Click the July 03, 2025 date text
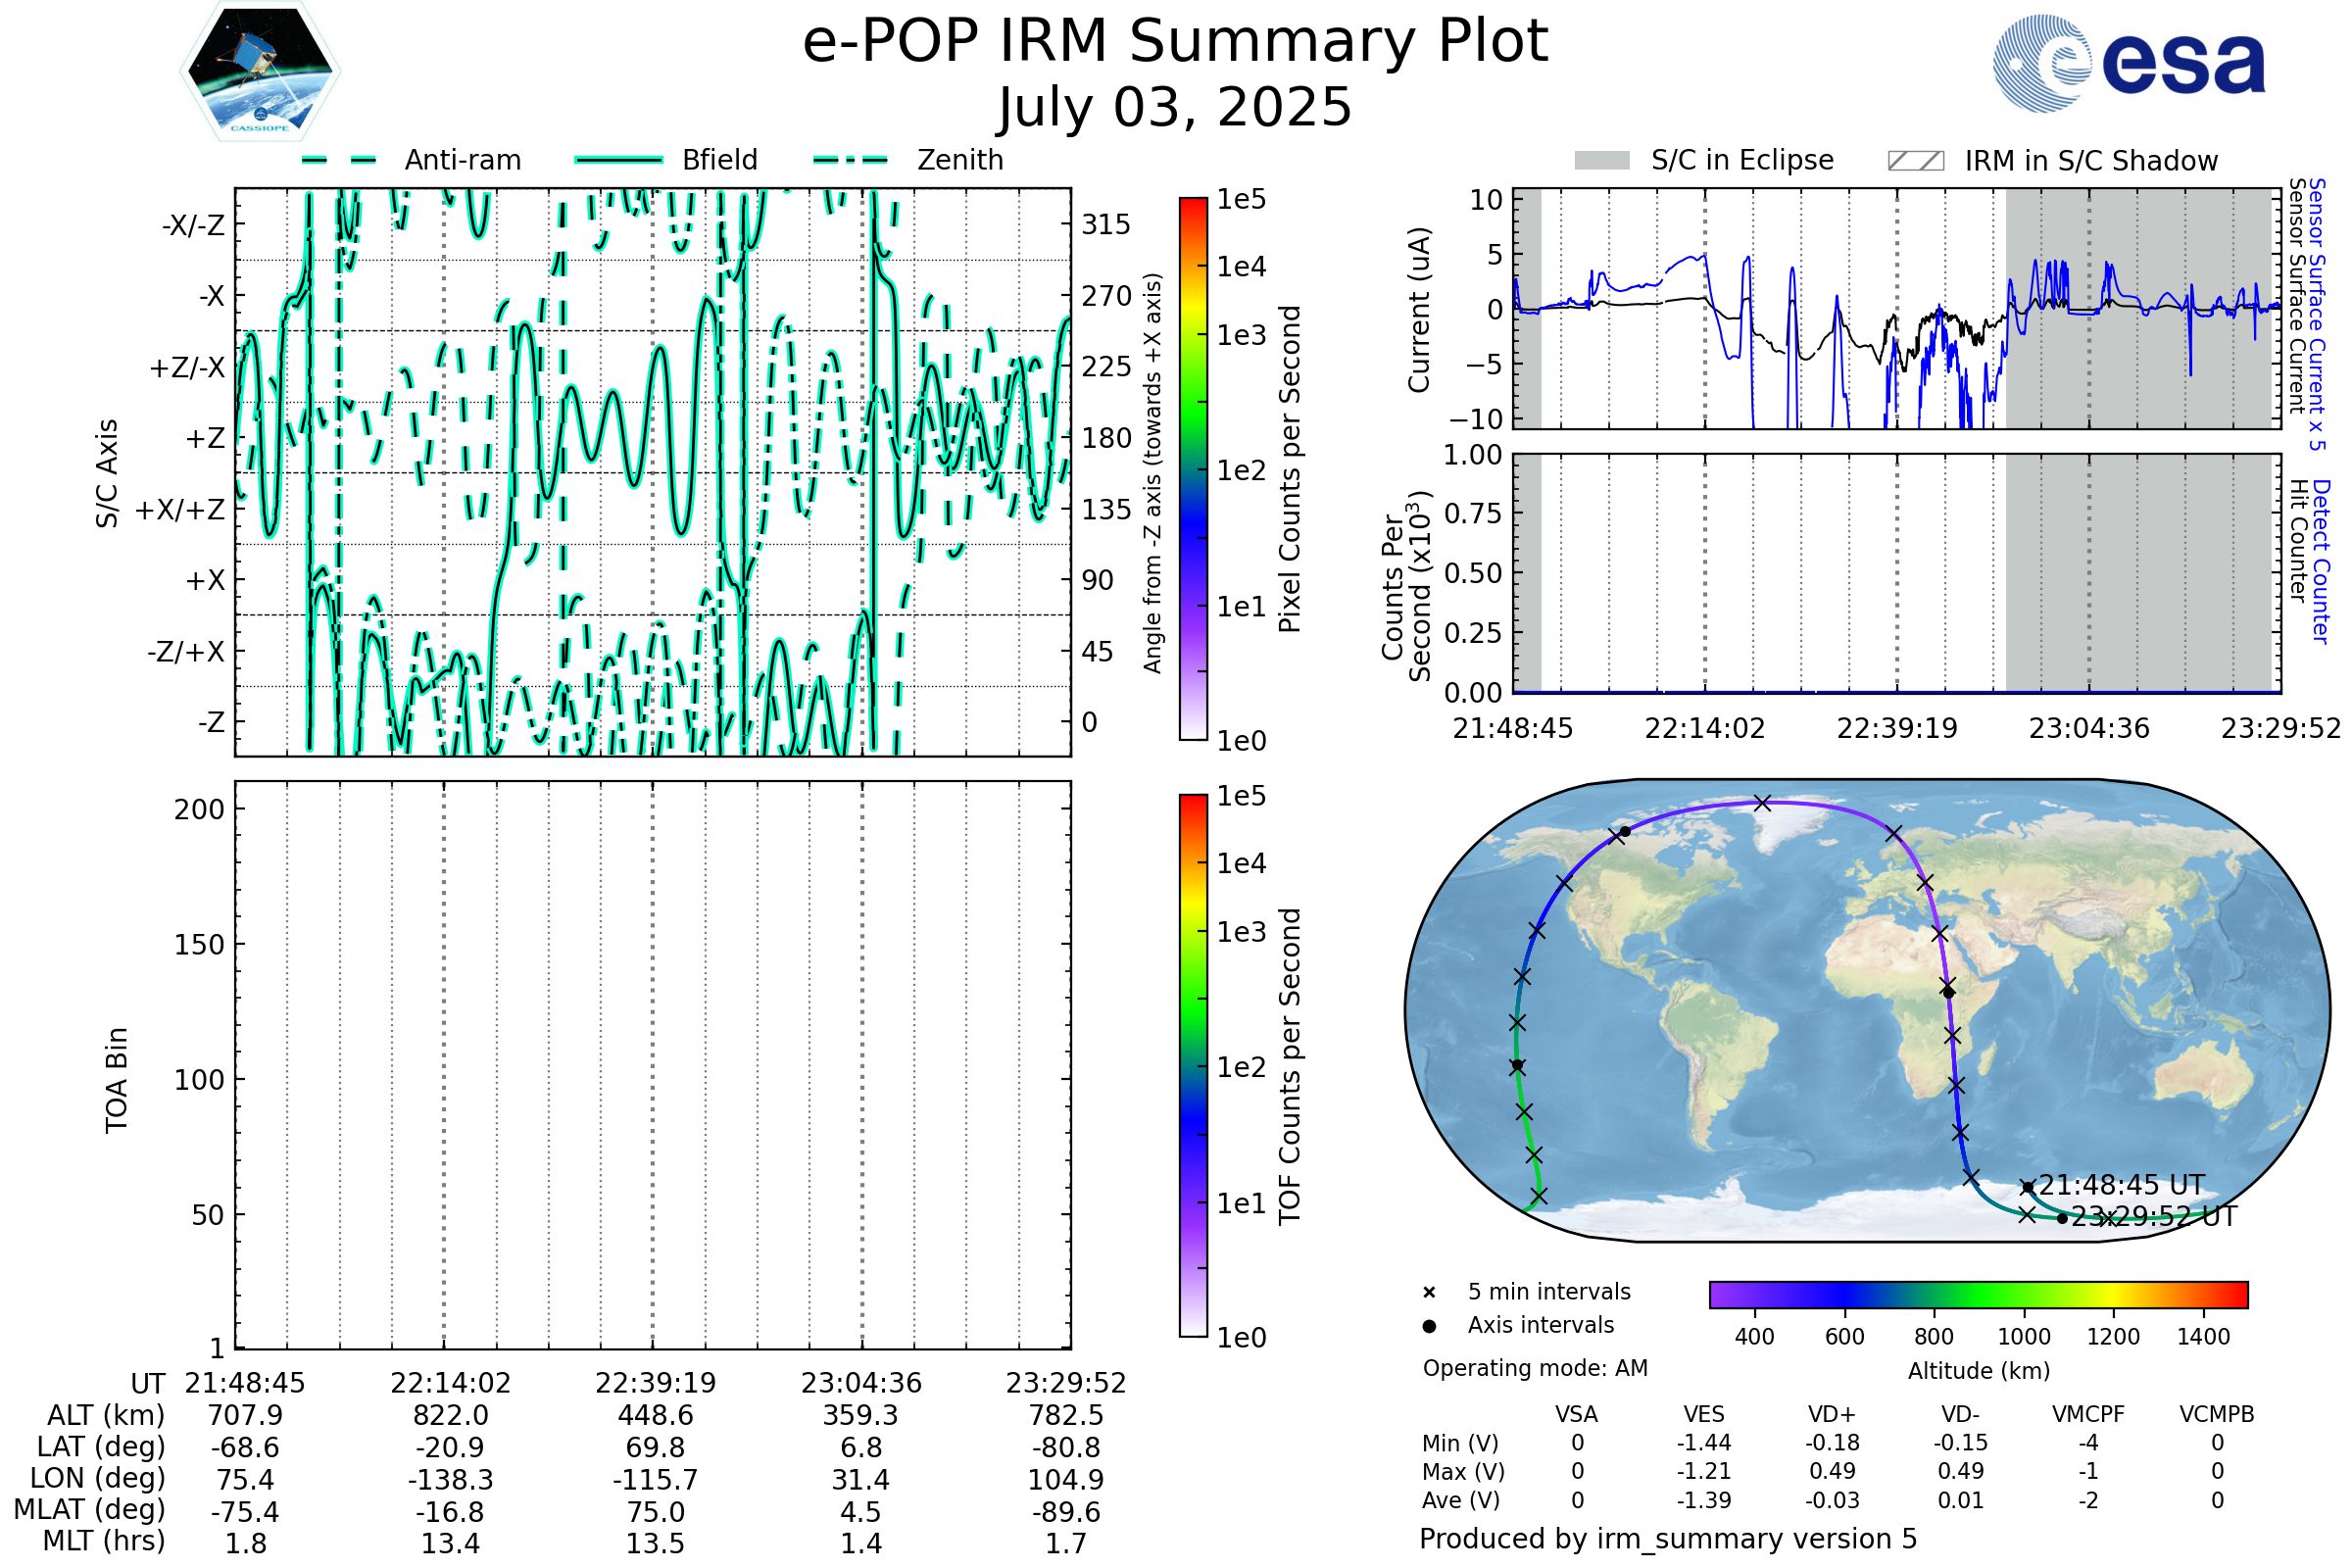Viewport: 2352px width, 1568px height. (x=1175, y=107)
